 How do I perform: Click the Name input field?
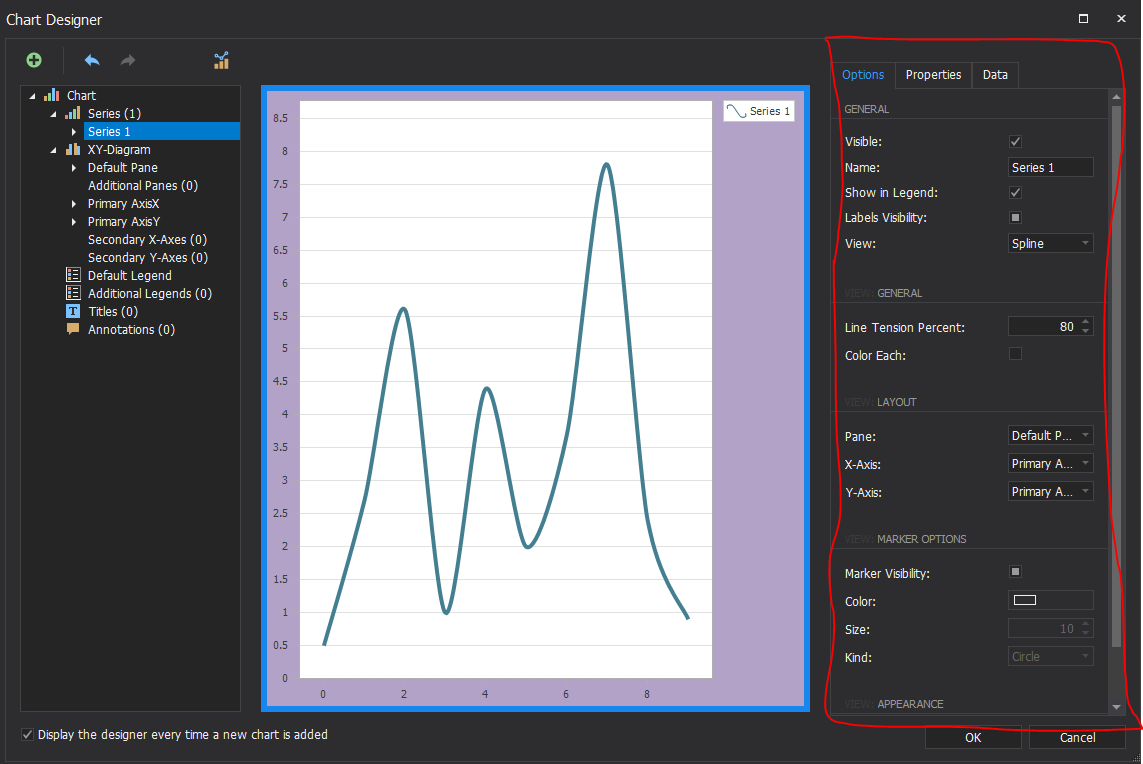(x=1050, y=168)
